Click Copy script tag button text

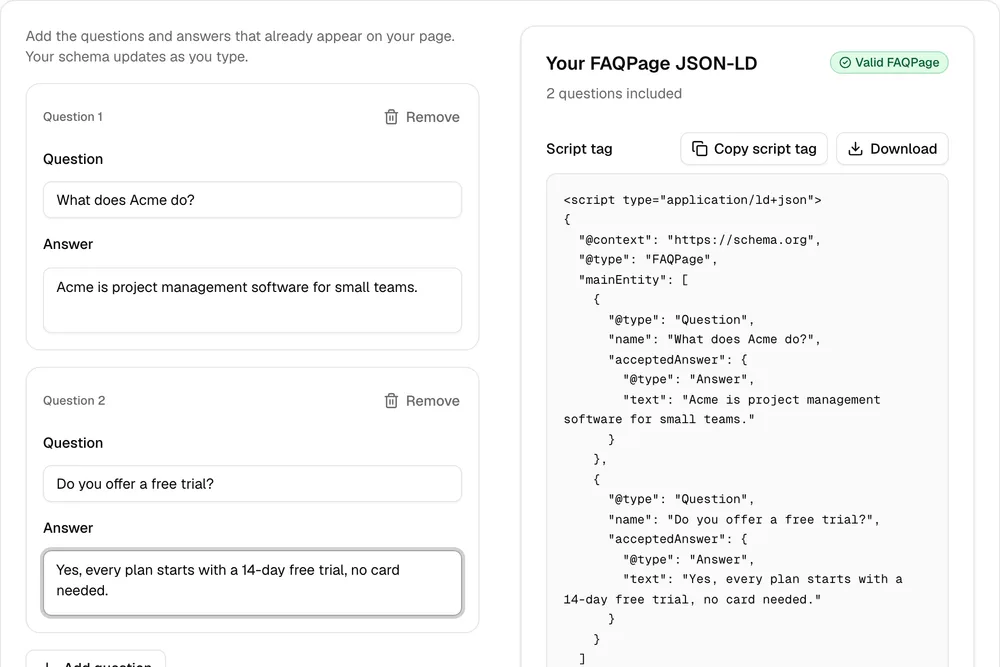click(765, 149)
